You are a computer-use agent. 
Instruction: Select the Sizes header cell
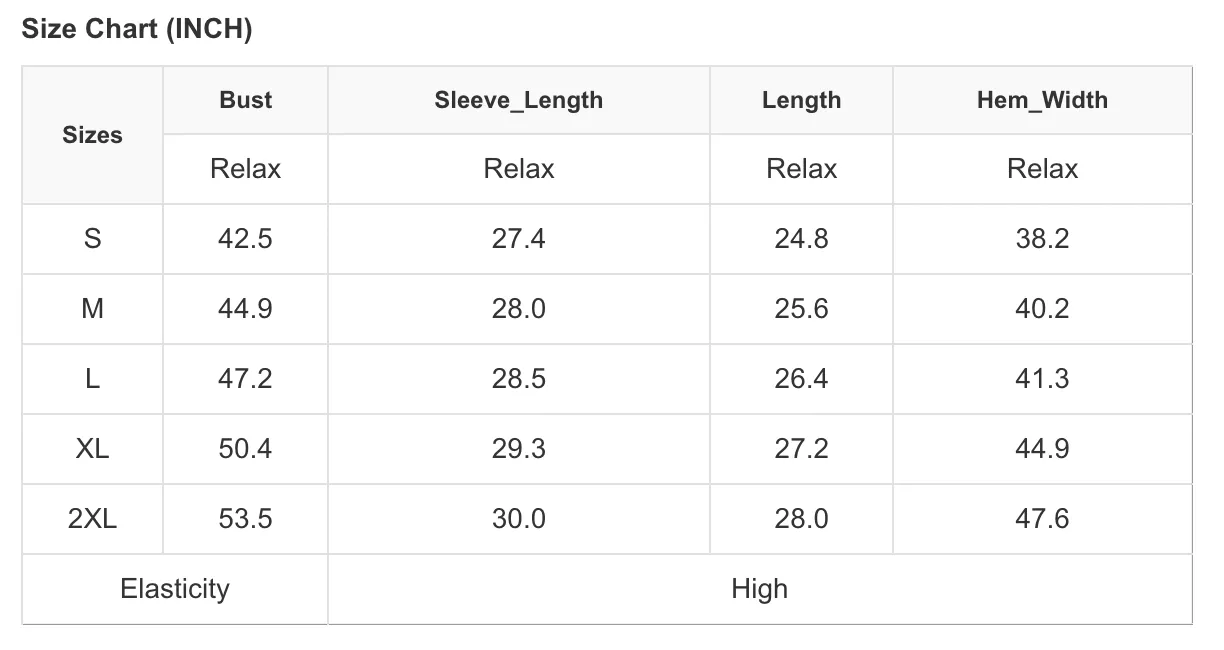pos(92,135)
